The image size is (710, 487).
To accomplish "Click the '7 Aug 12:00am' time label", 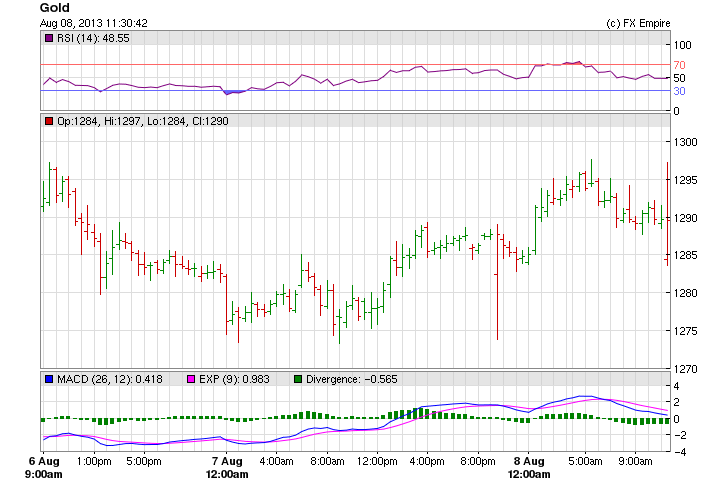I will click(x=227, y=468).
